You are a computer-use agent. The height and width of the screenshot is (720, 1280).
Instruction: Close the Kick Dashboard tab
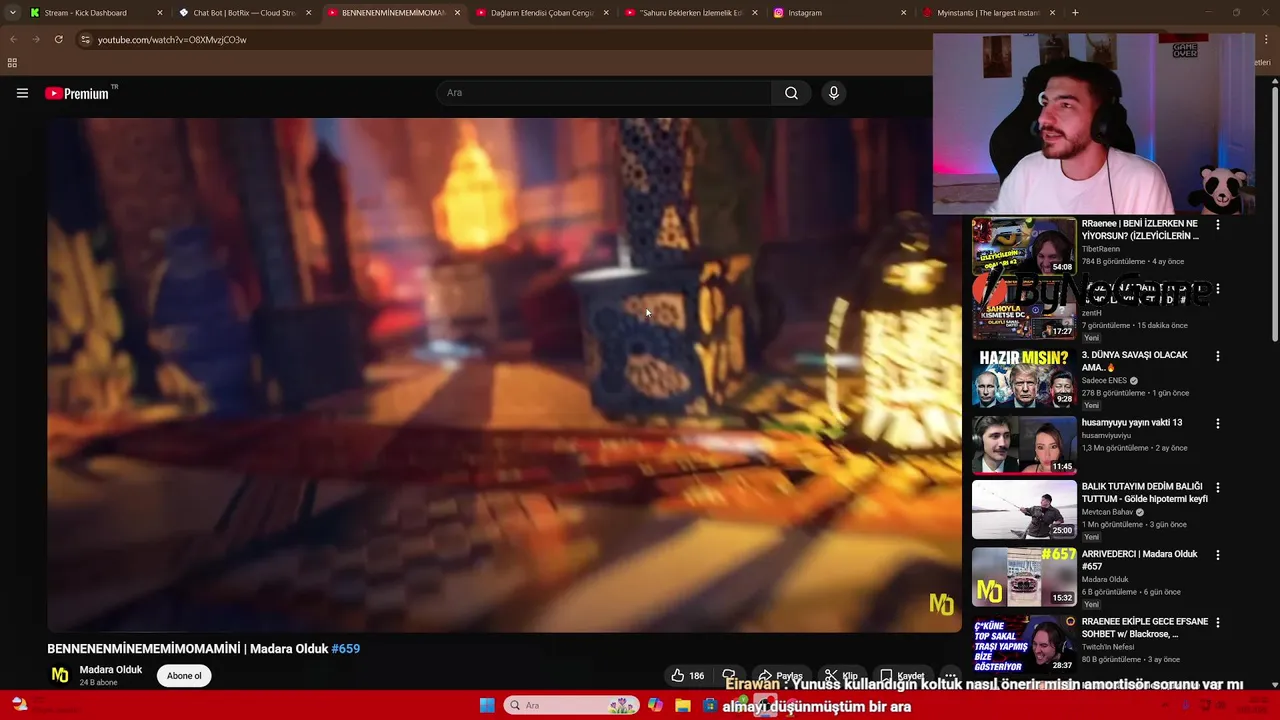pos(159,13)
